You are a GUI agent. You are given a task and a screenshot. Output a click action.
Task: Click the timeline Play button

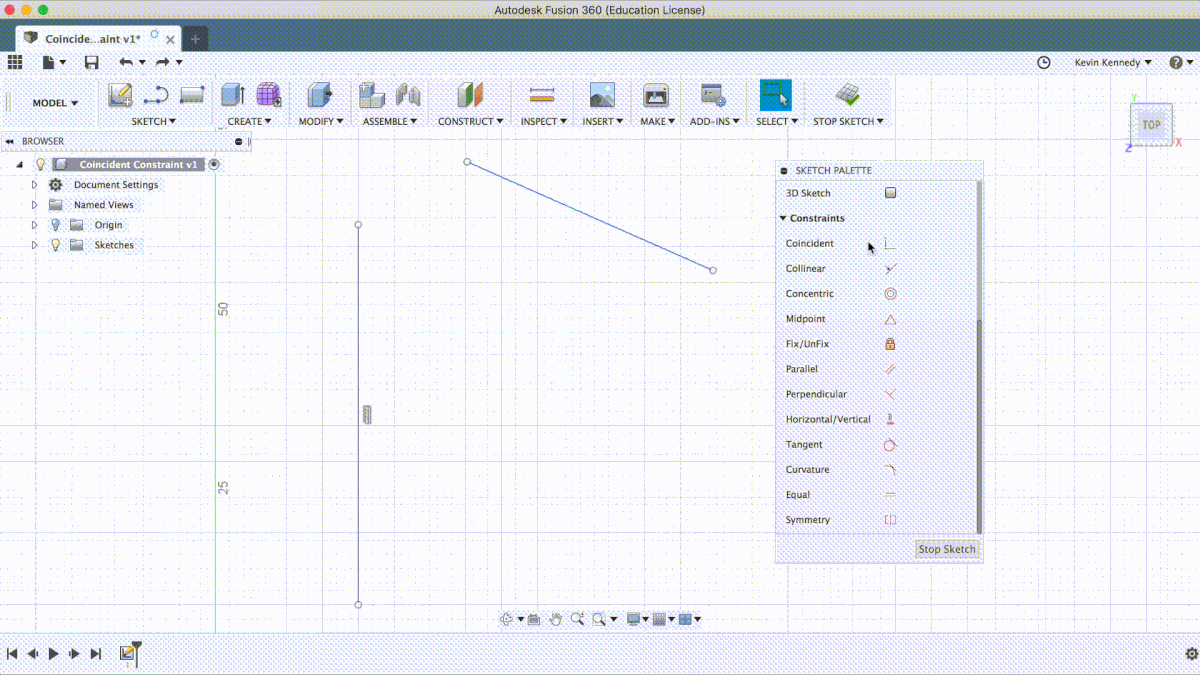pos(53,653)
